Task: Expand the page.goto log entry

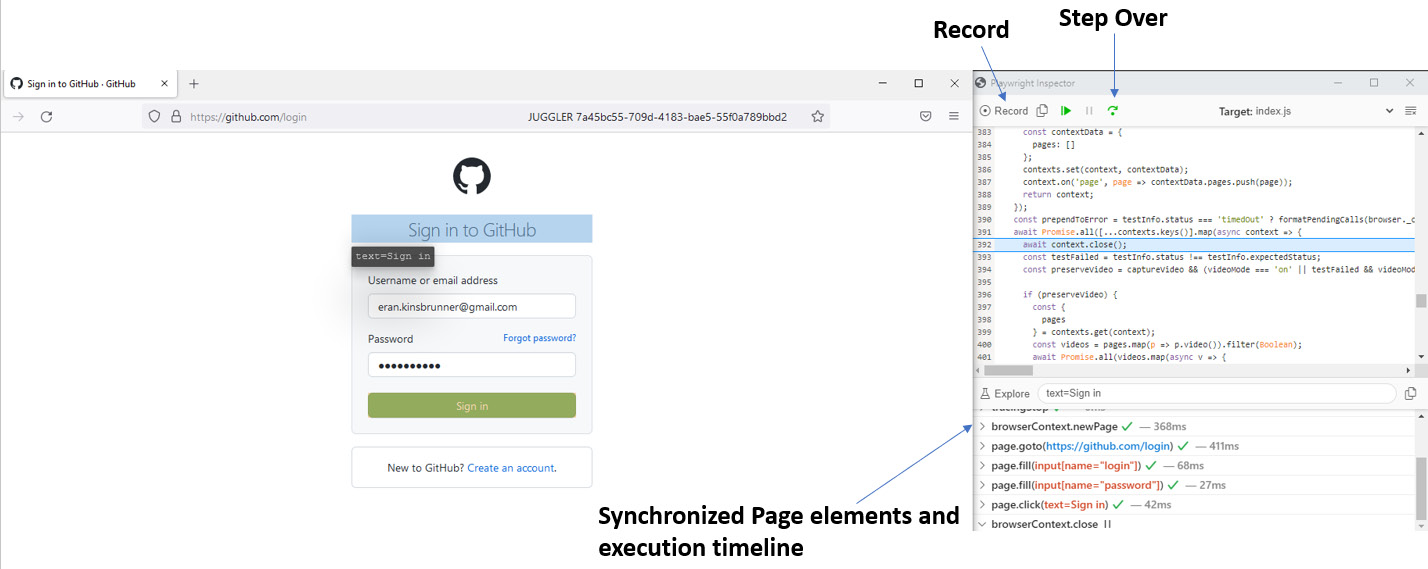Action: (982, 446)
